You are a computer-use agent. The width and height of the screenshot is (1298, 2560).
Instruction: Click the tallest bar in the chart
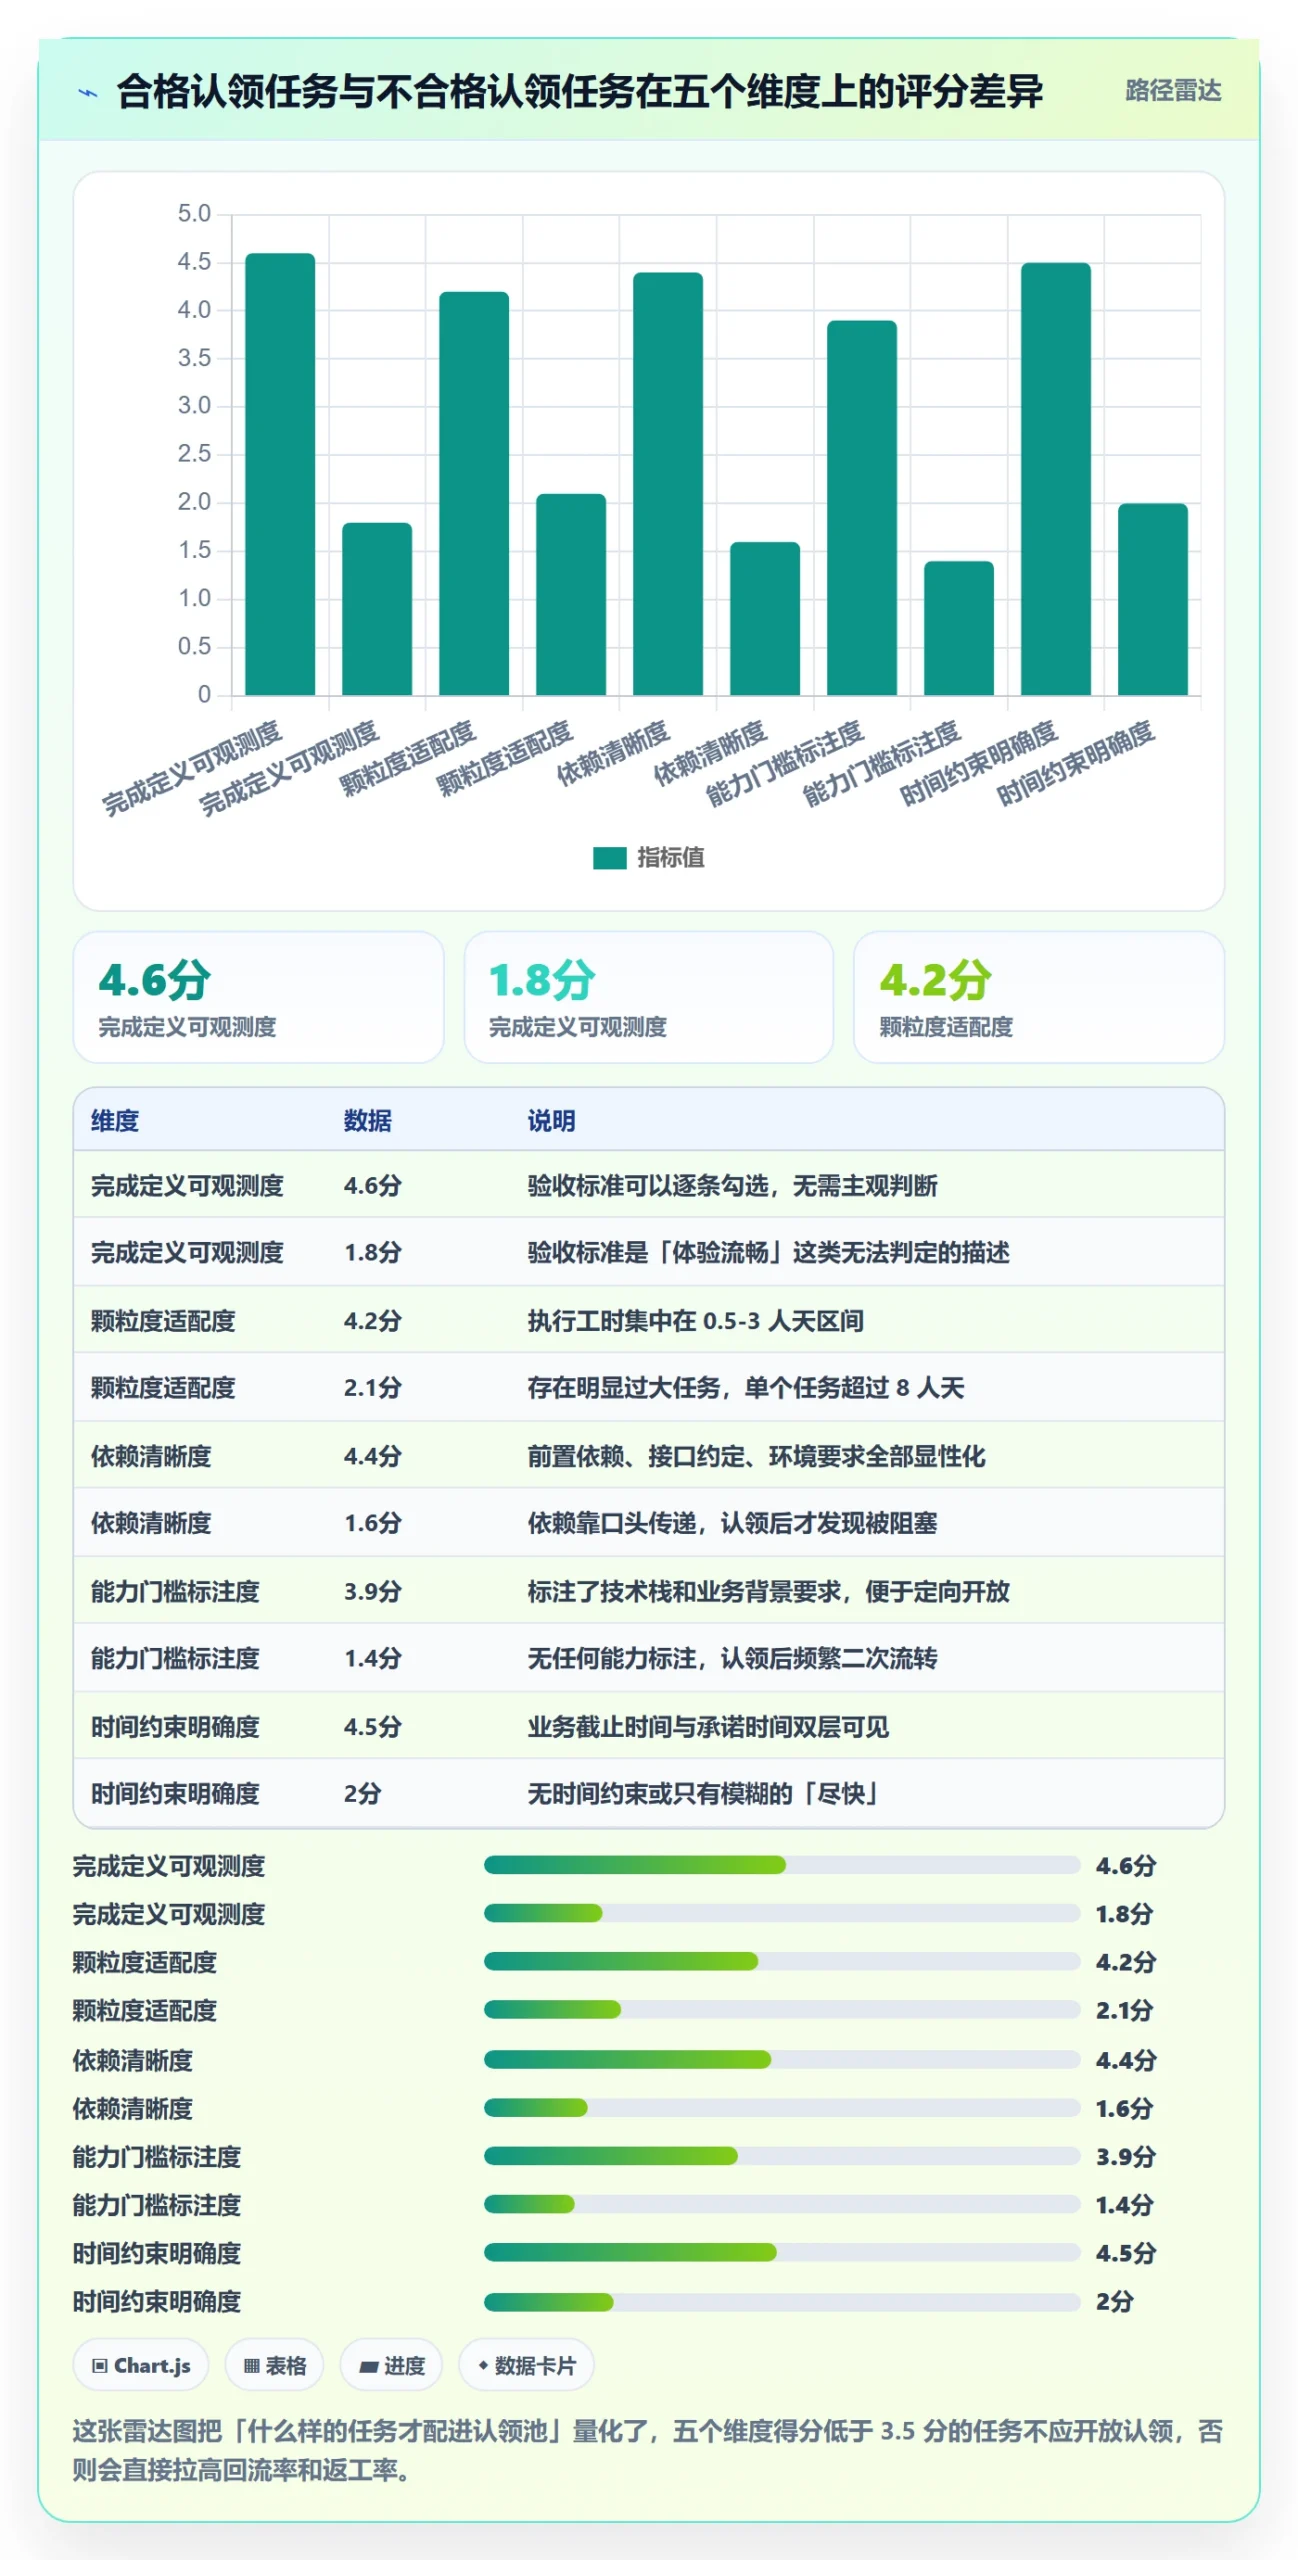(x=280, y=474)
